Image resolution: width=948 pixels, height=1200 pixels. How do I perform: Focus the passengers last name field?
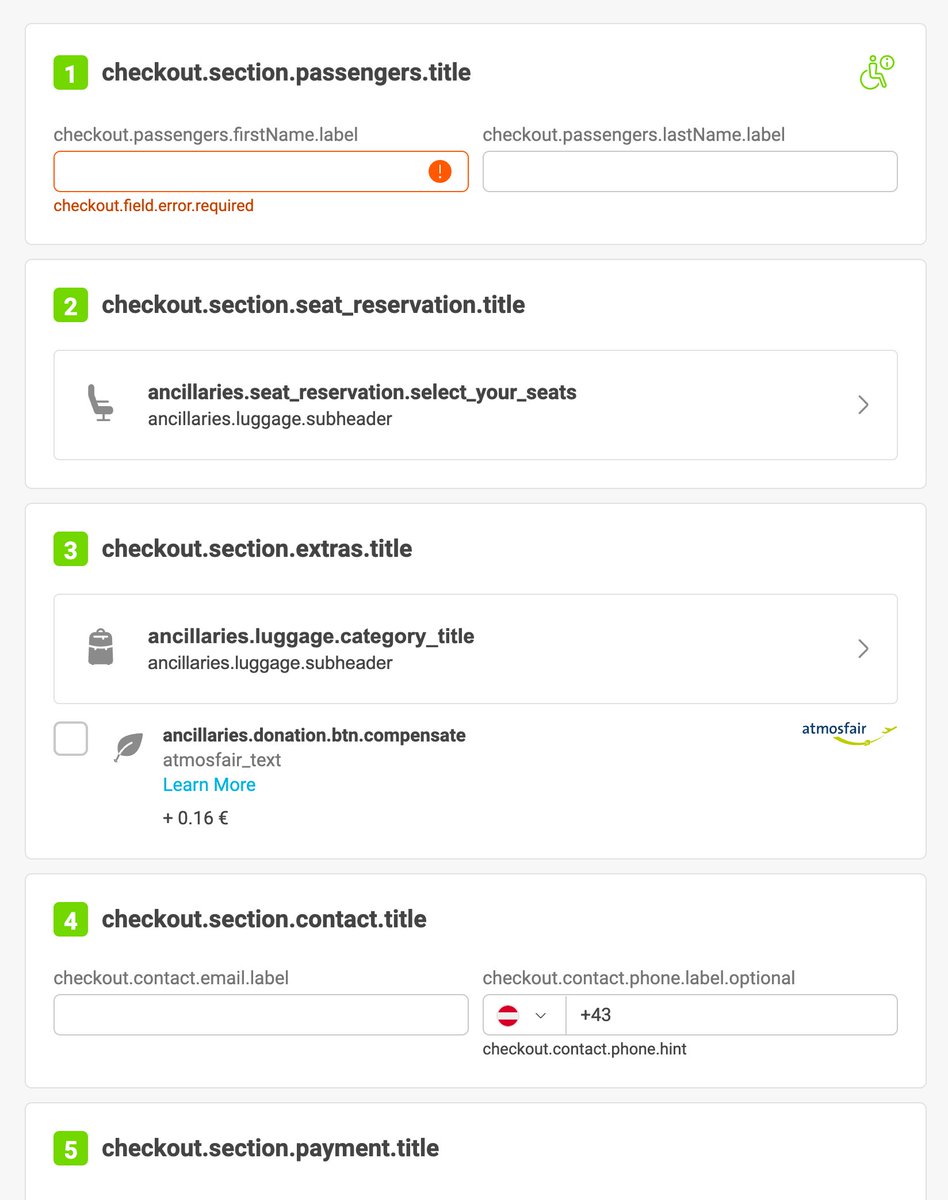690,171
